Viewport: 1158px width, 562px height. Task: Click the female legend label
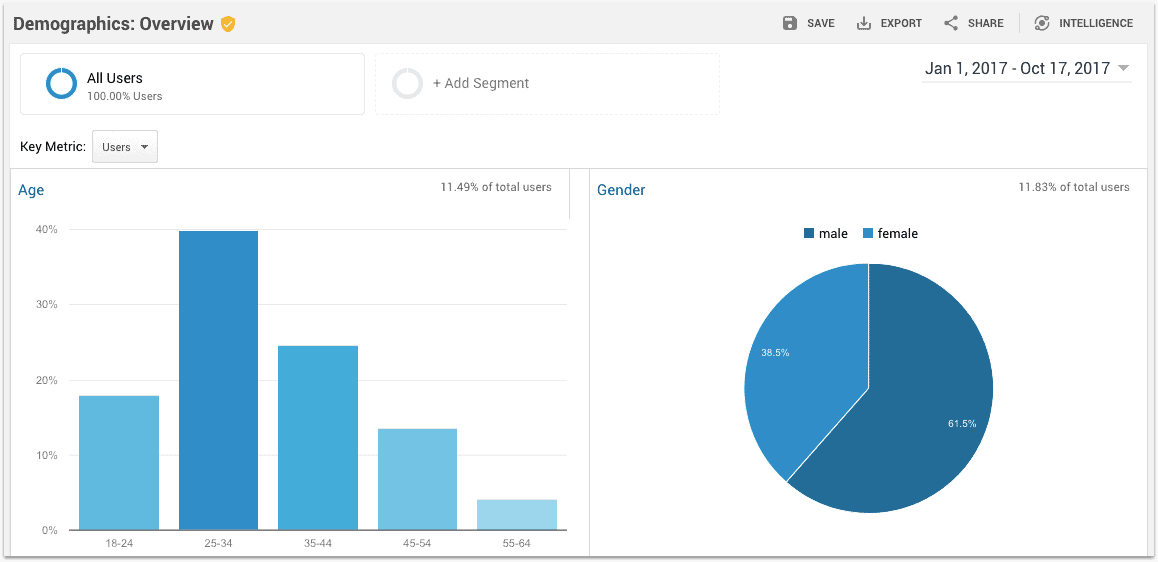click(x=898, y=233)
